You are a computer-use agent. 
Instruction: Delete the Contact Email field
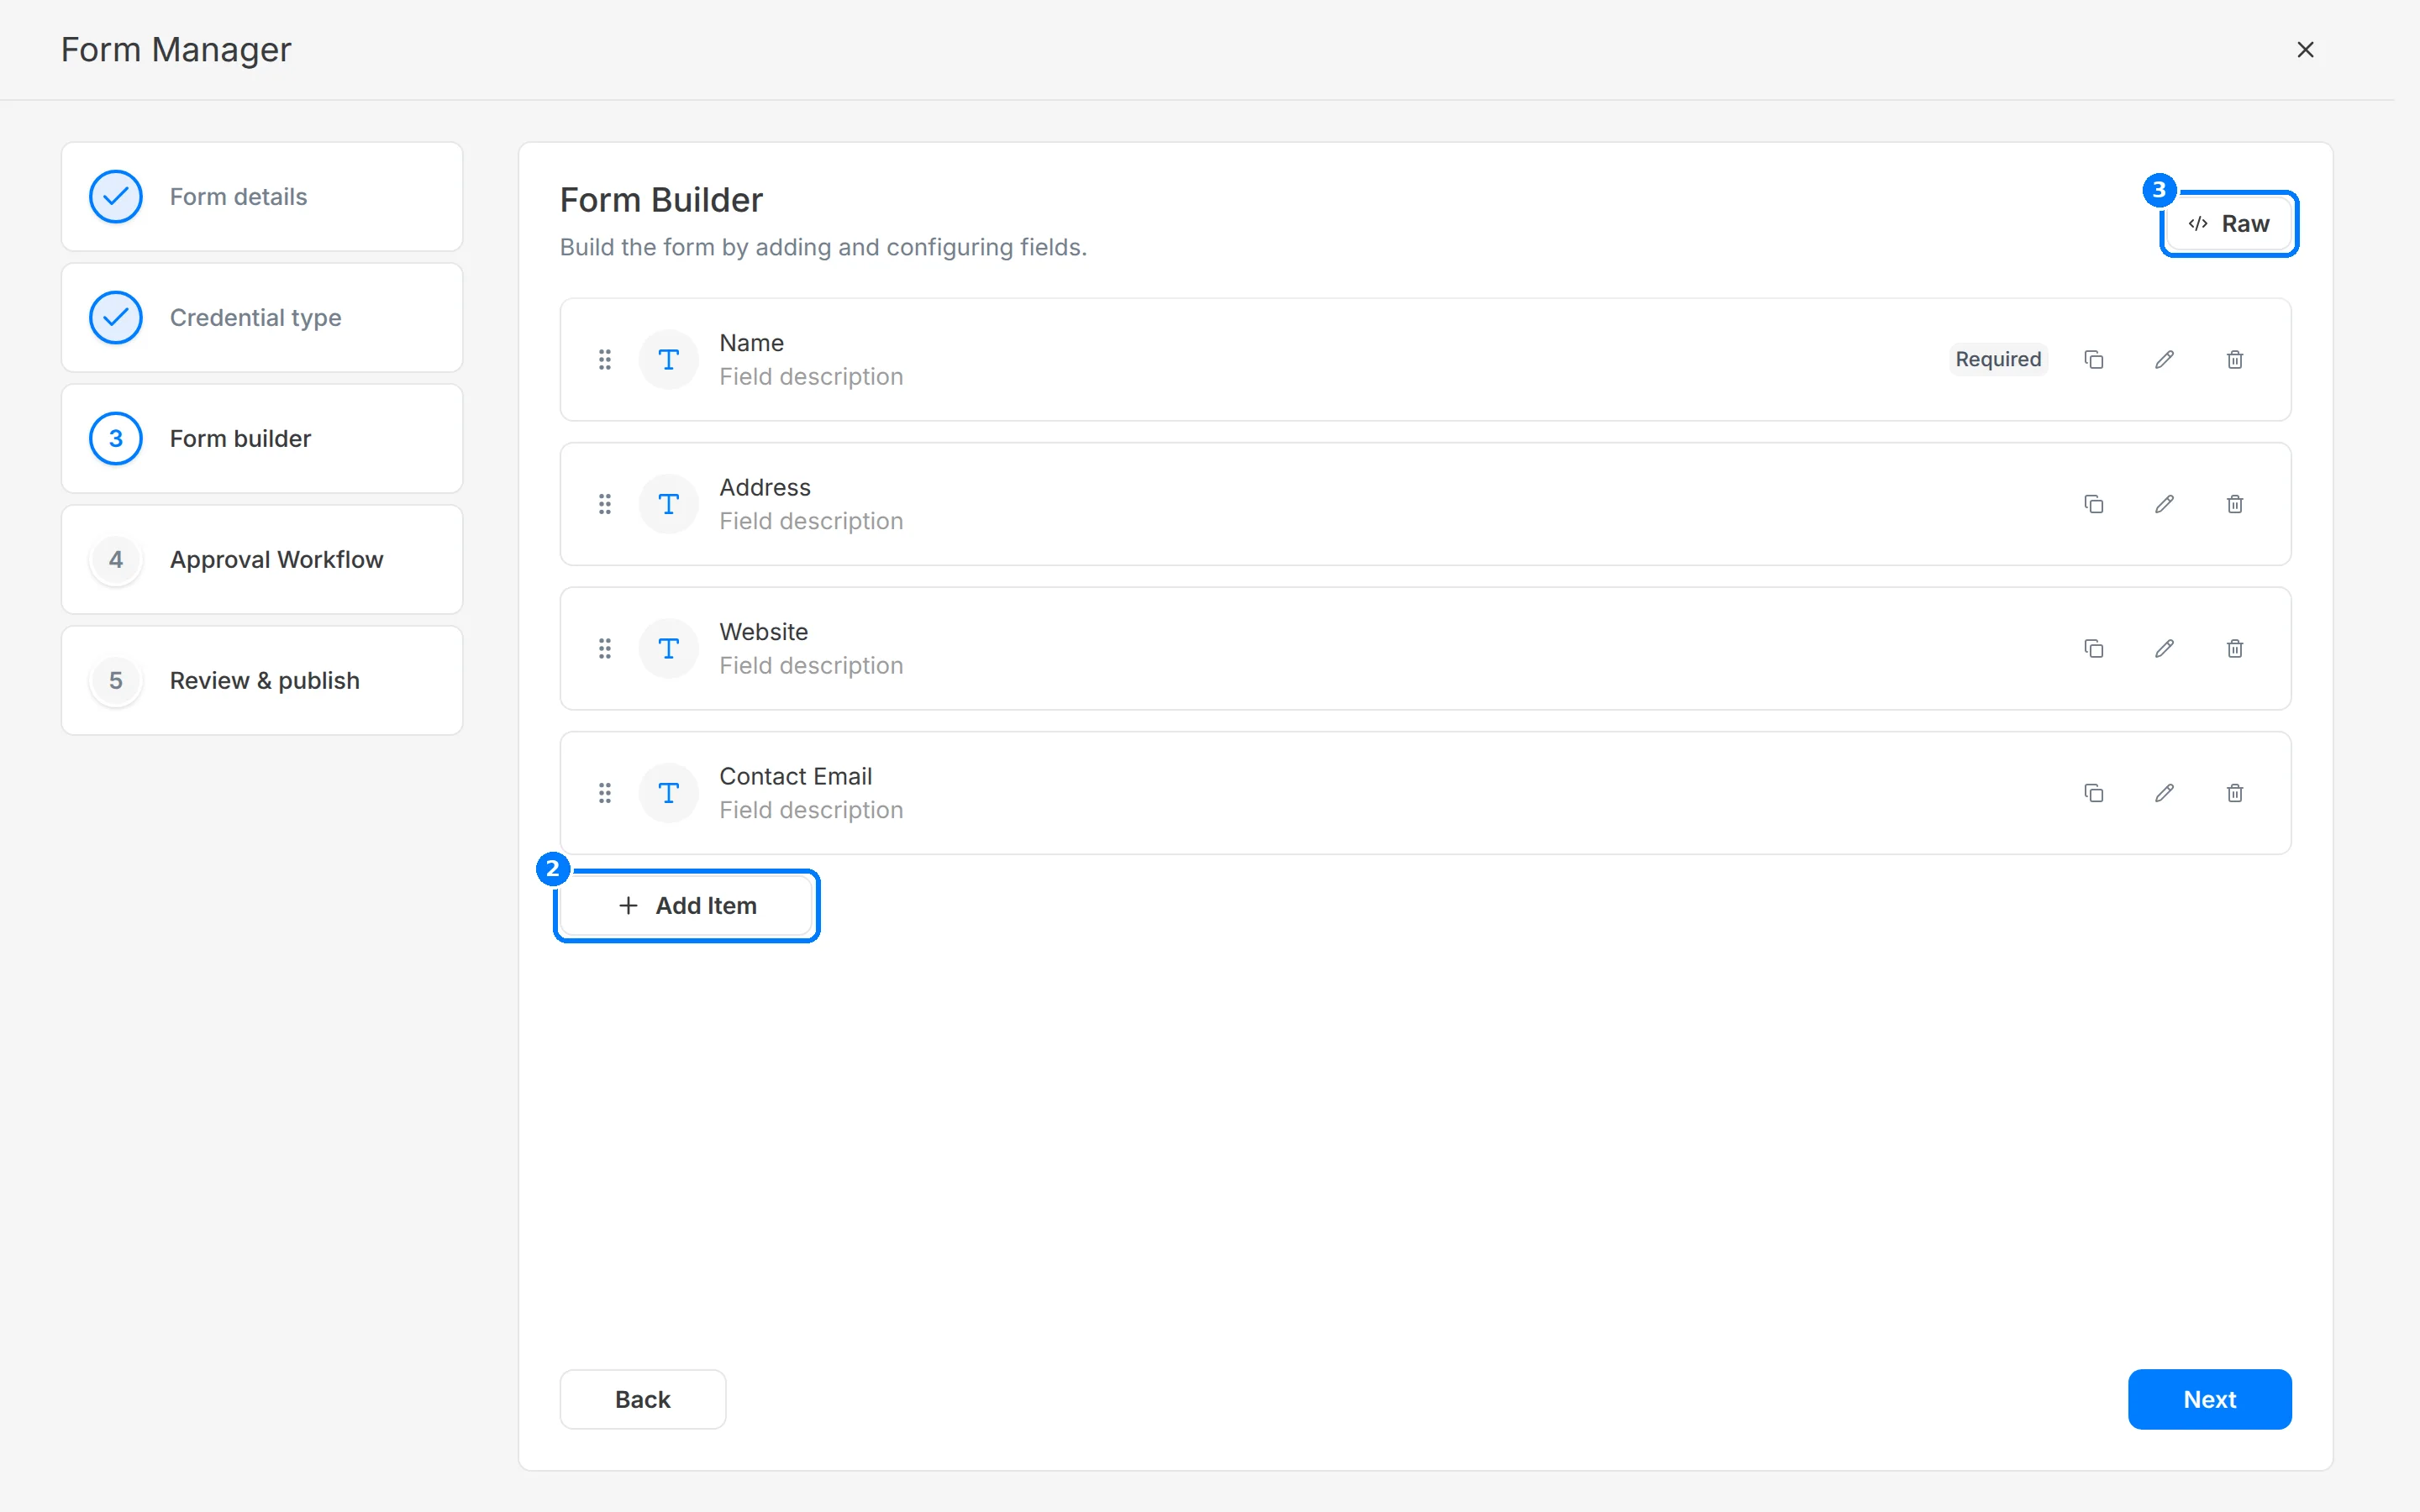[x=2235, y=793]
